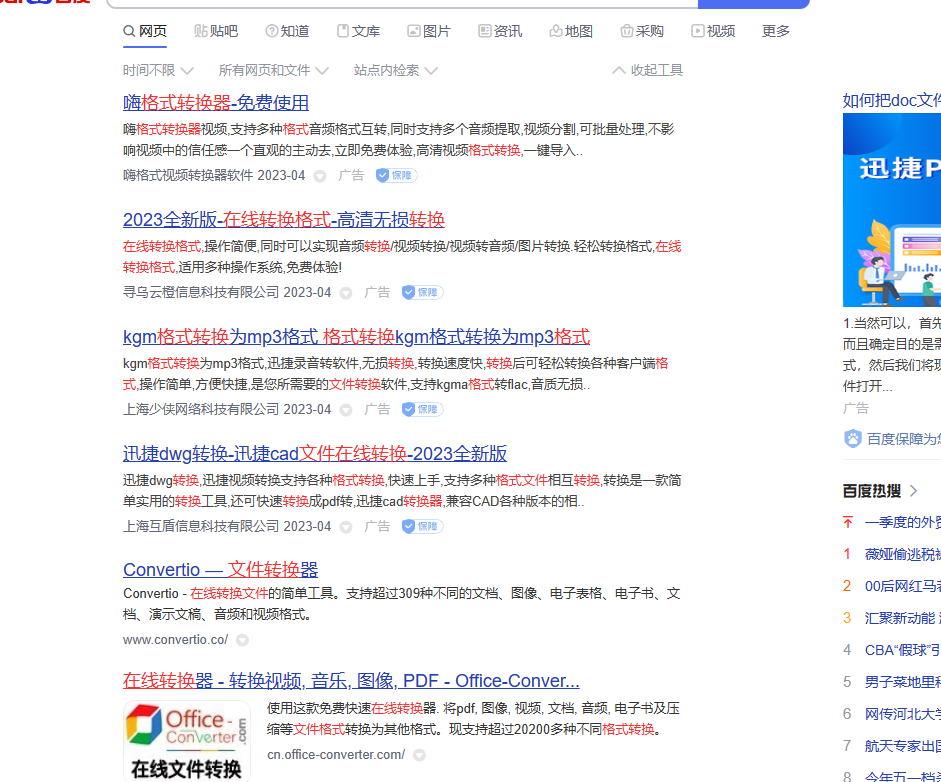Image resolution: width=941 pixels, height=782 pixels.
Task: Open the 2023全新版-在线转换格式 result
Action: click(284, 220)
